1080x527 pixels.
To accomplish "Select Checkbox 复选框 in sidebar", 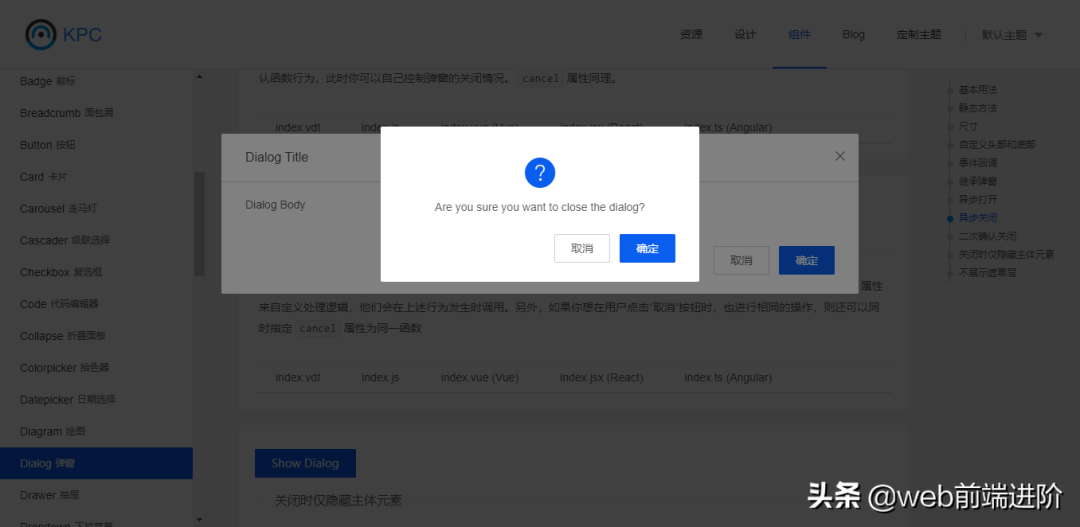I will [96, 272].
